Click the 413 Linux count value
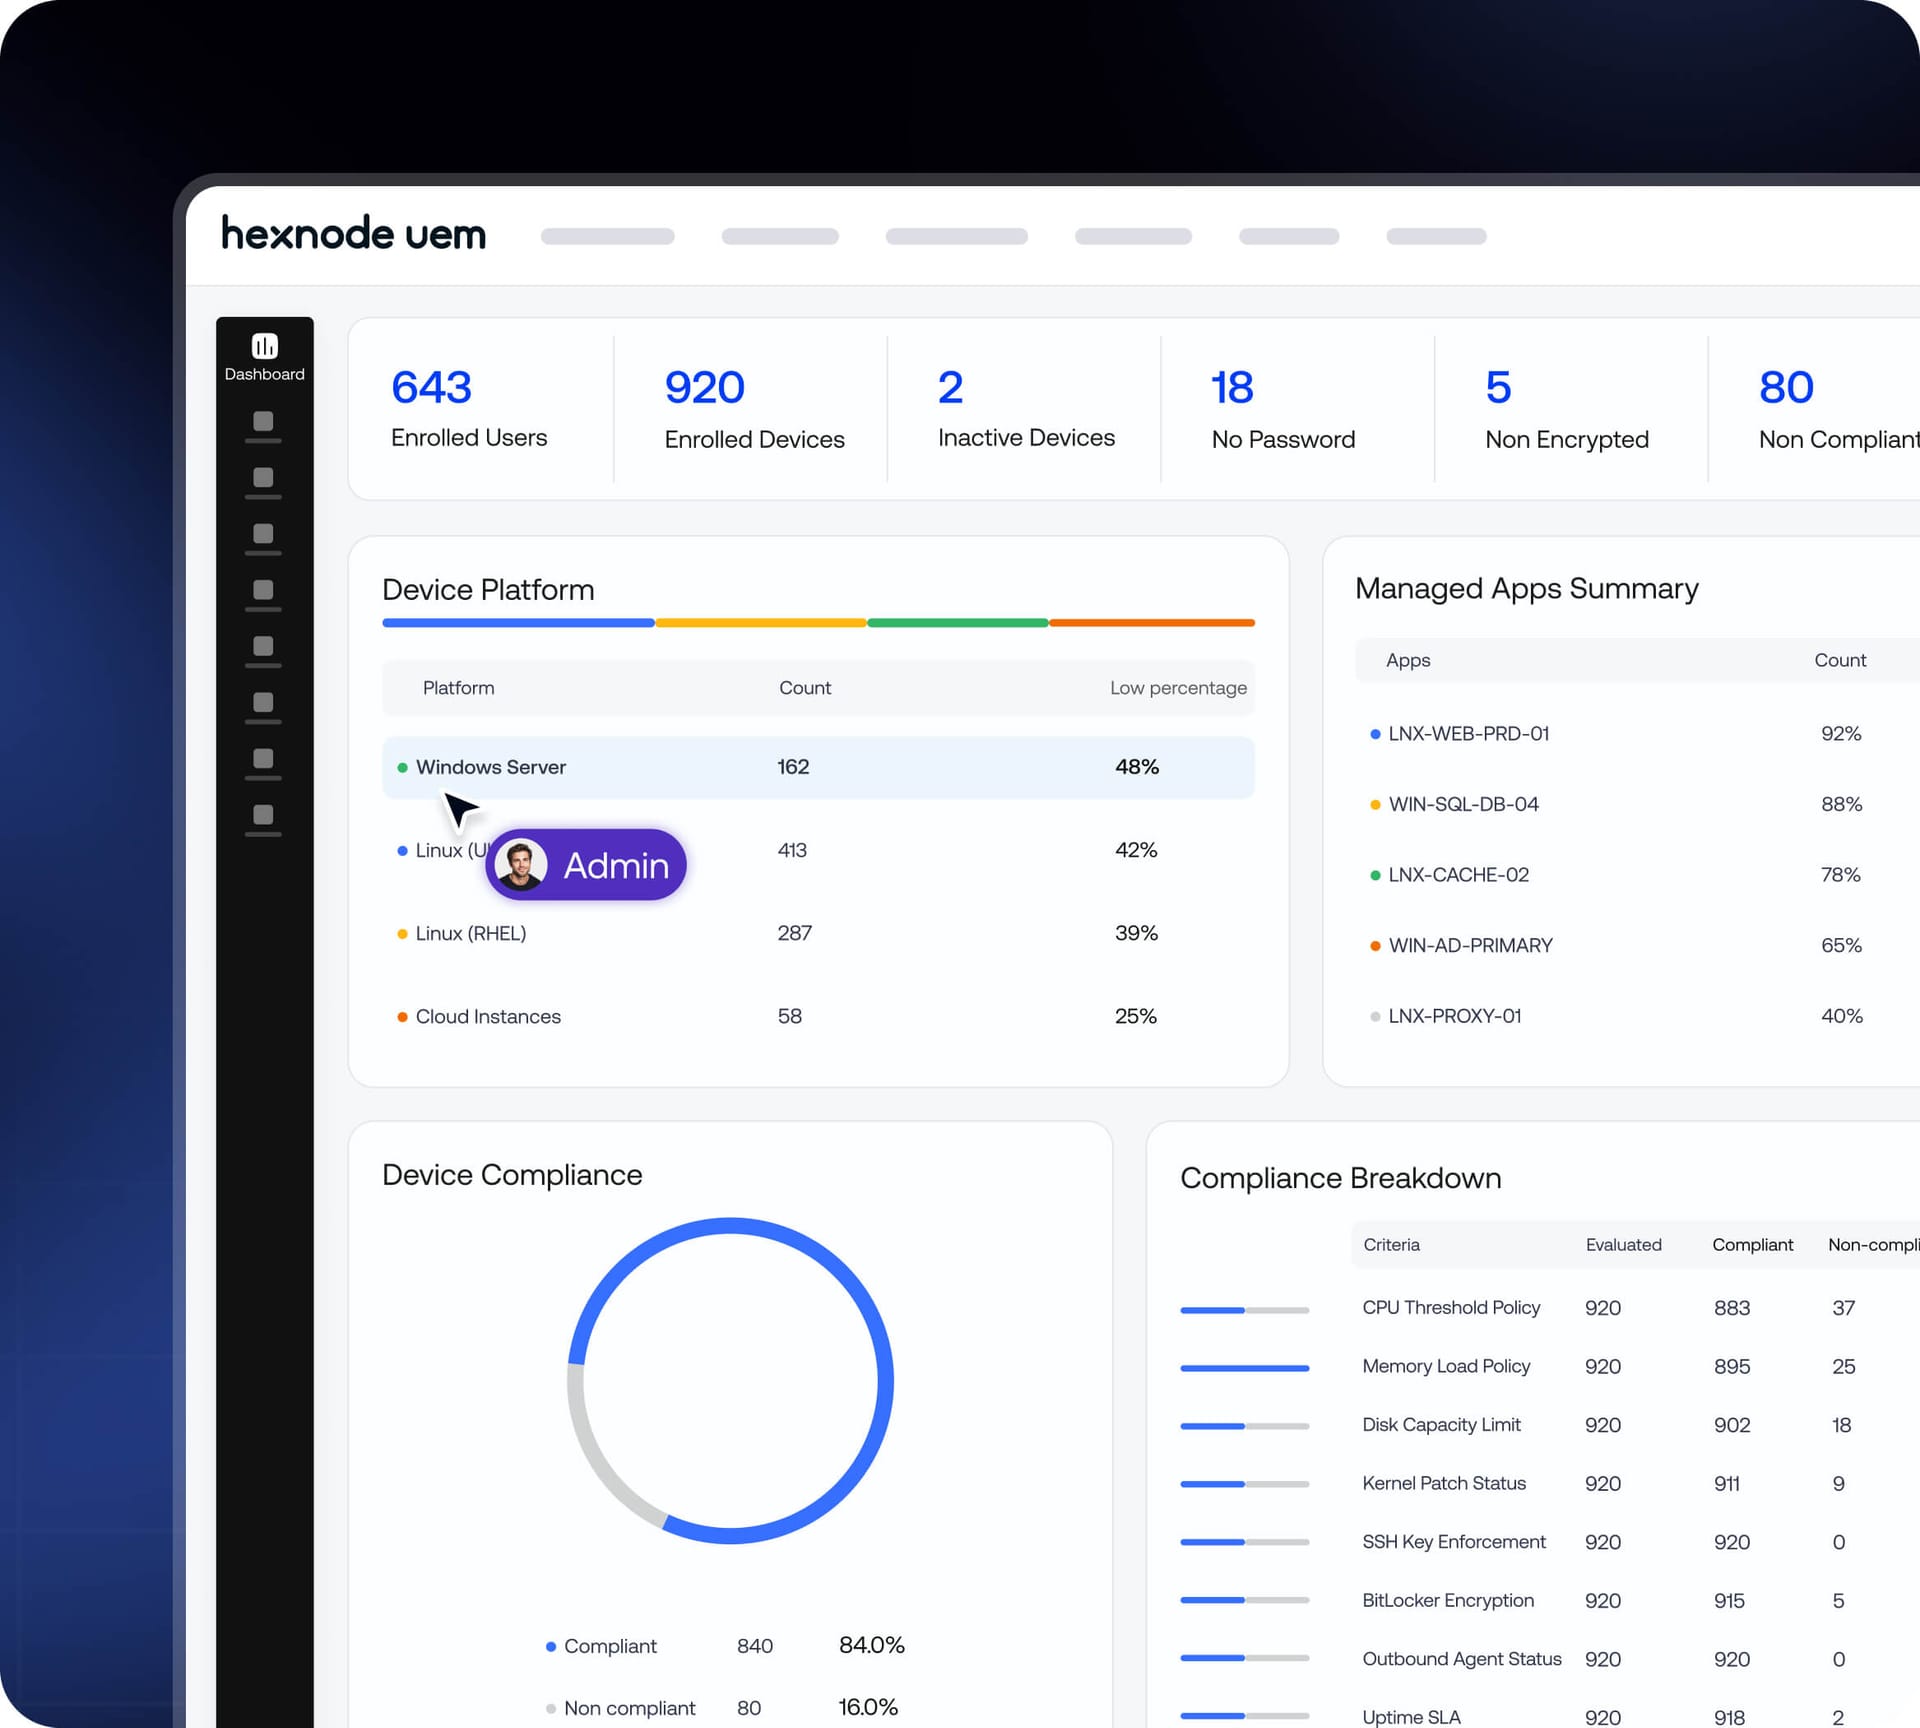 tap(792, 850)
